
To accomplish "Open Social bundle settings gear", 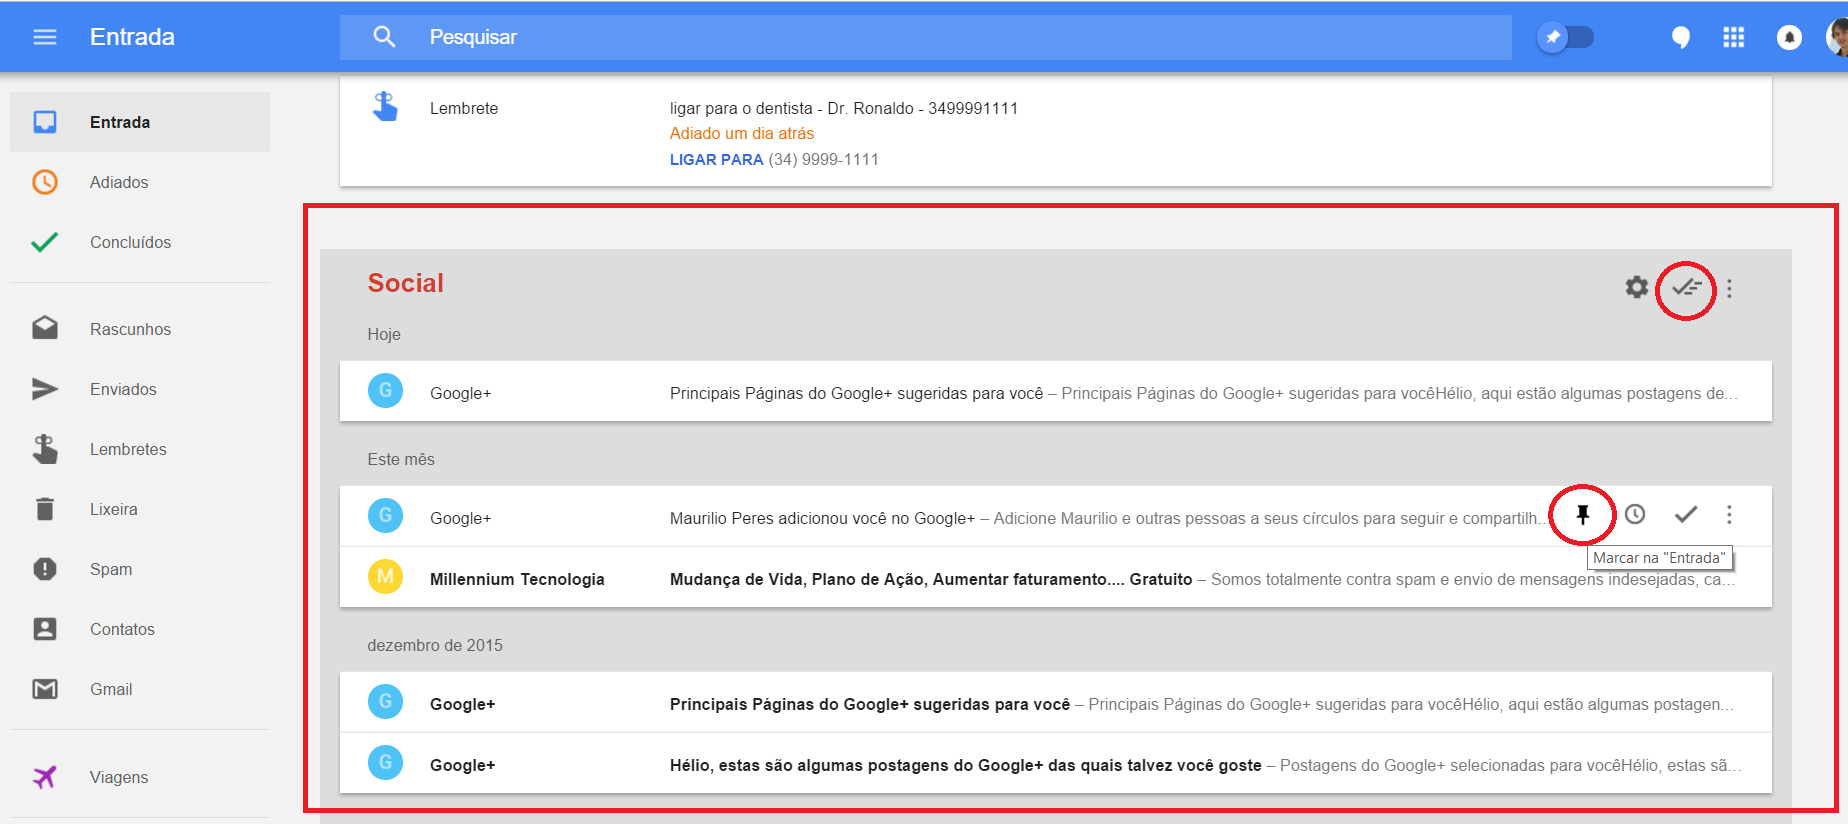I will [1636, 288].
